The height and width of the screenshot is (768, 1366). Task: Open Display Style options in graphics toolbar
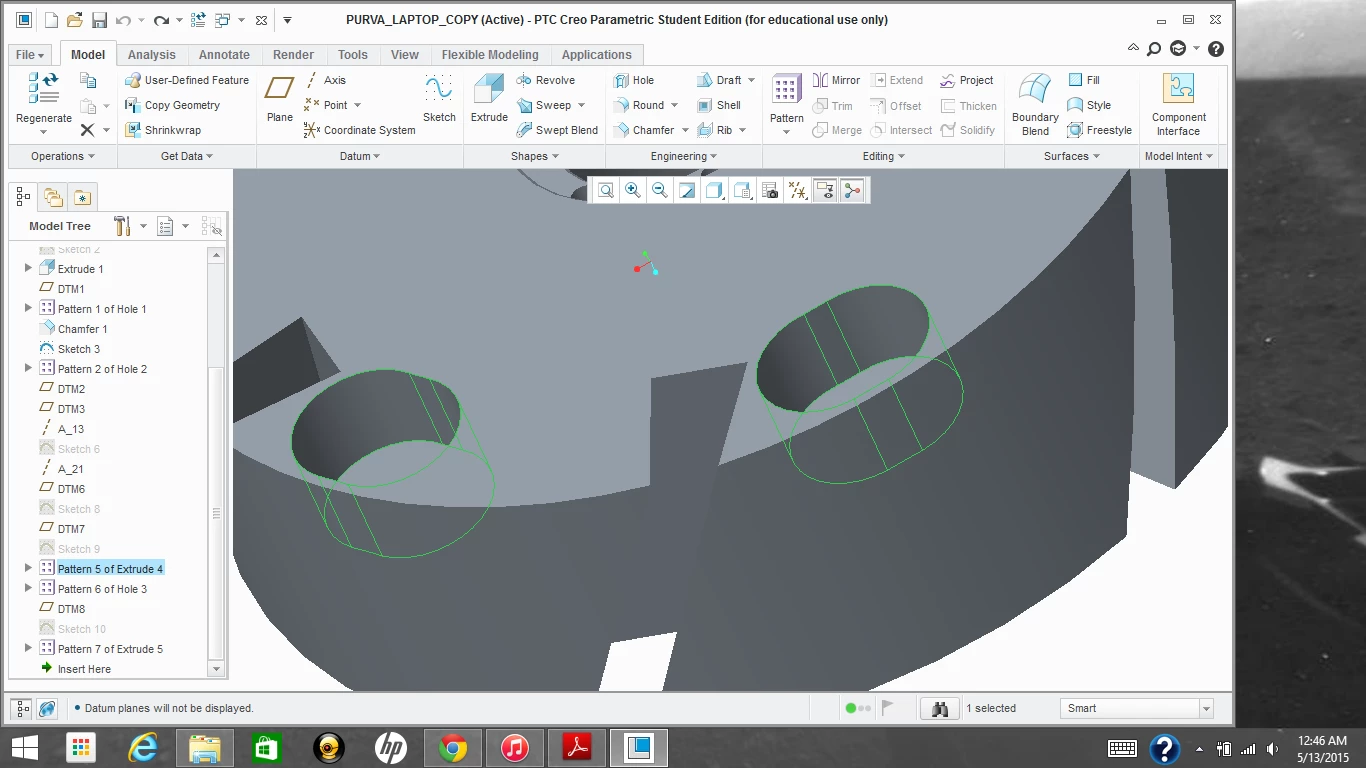tap(715, 190)
